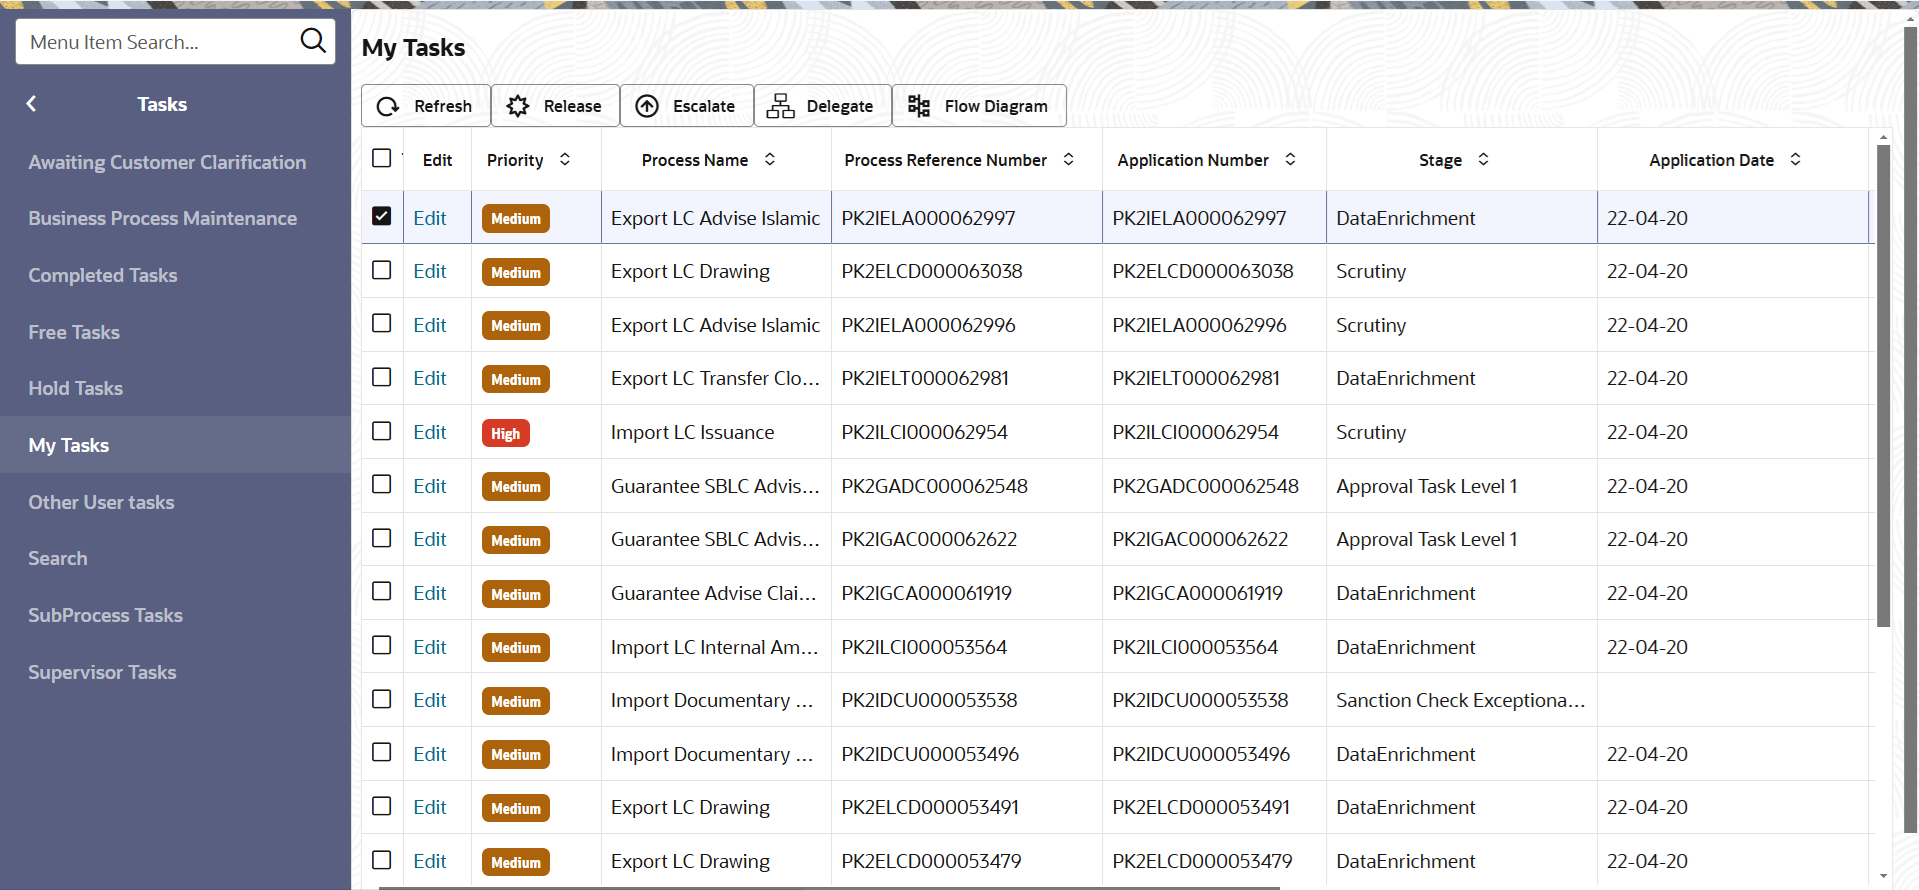Click application number PK2IDCU000053496
This screenshot has width=1919, height=890.
pyautogui.click(x=1201, y=754)
